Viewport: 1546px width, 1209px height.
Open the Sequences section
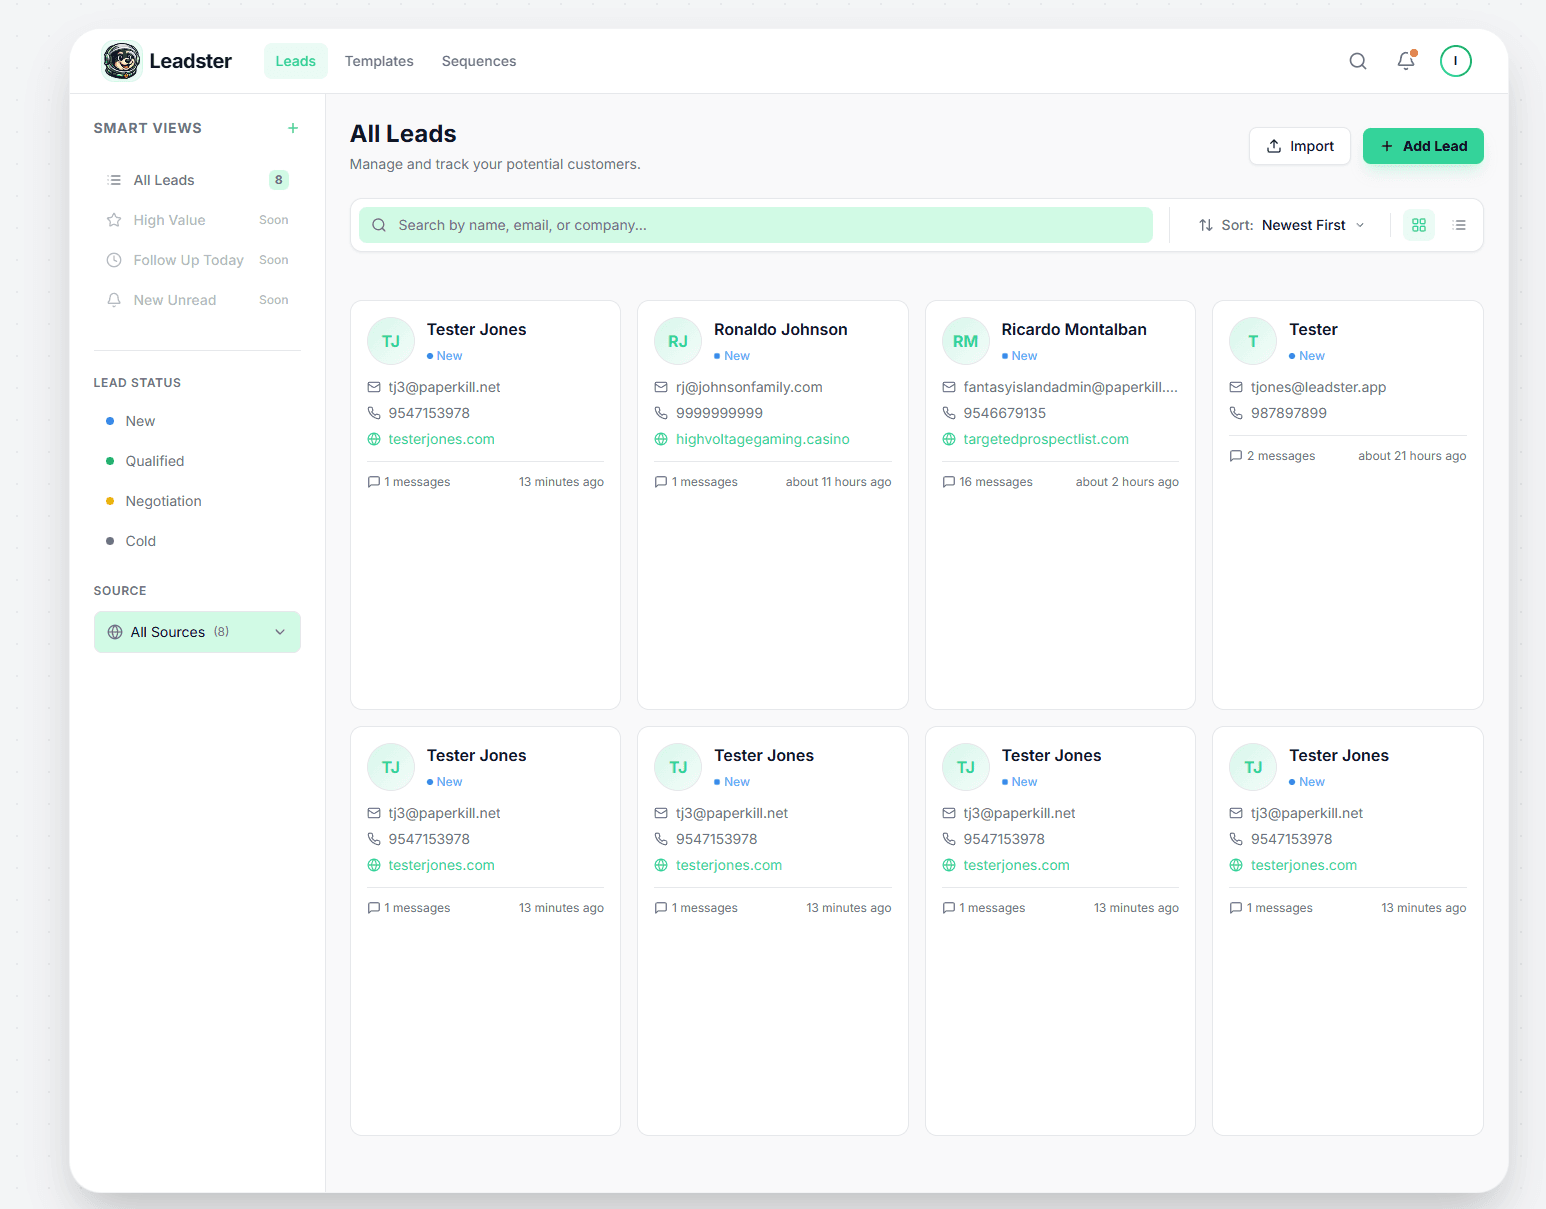[479, 60]
